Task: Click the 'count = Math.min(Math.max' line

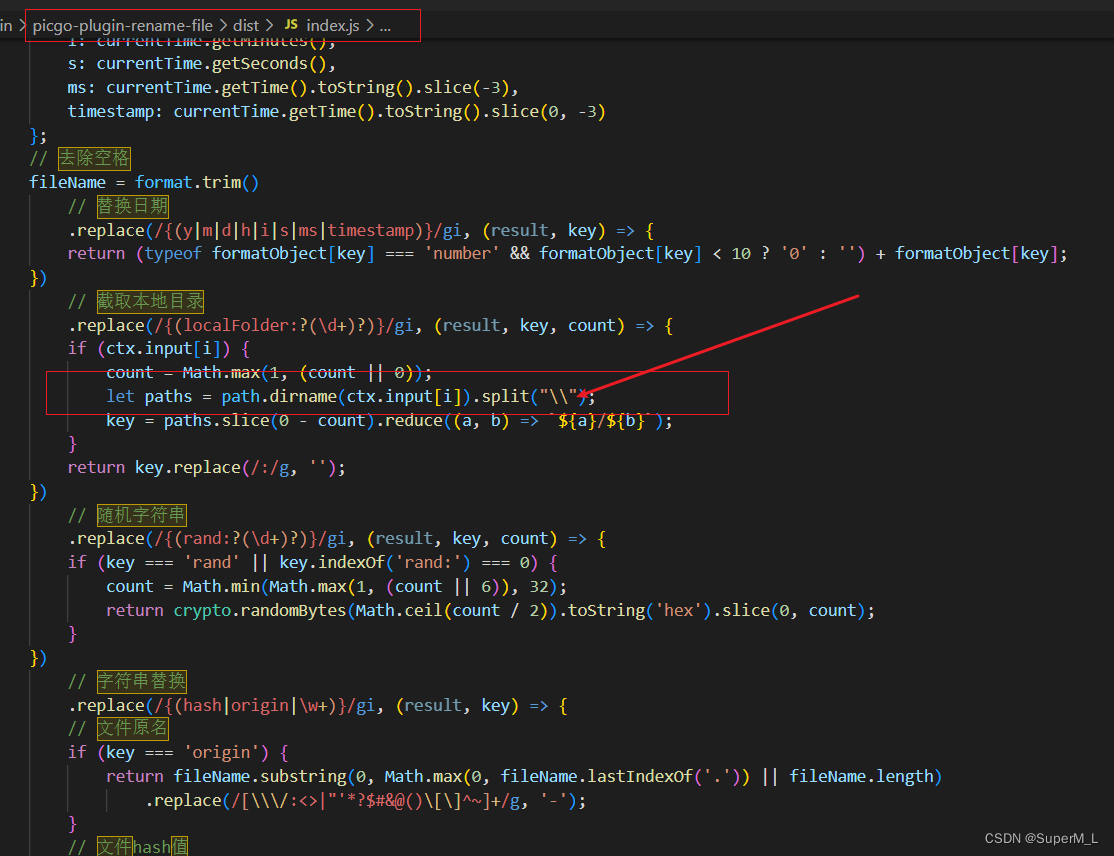Action: click(336, 587)
